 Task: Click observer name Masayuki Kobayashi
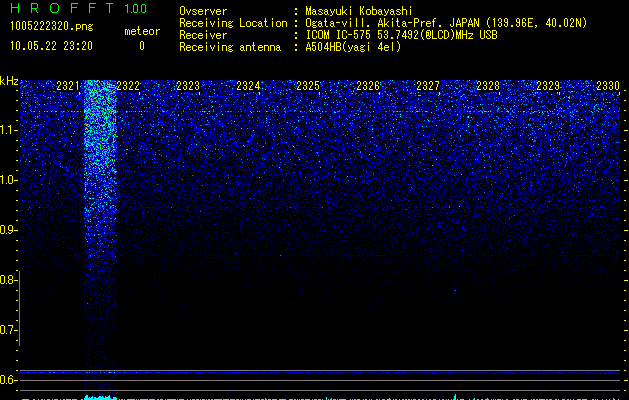(359, 11)
